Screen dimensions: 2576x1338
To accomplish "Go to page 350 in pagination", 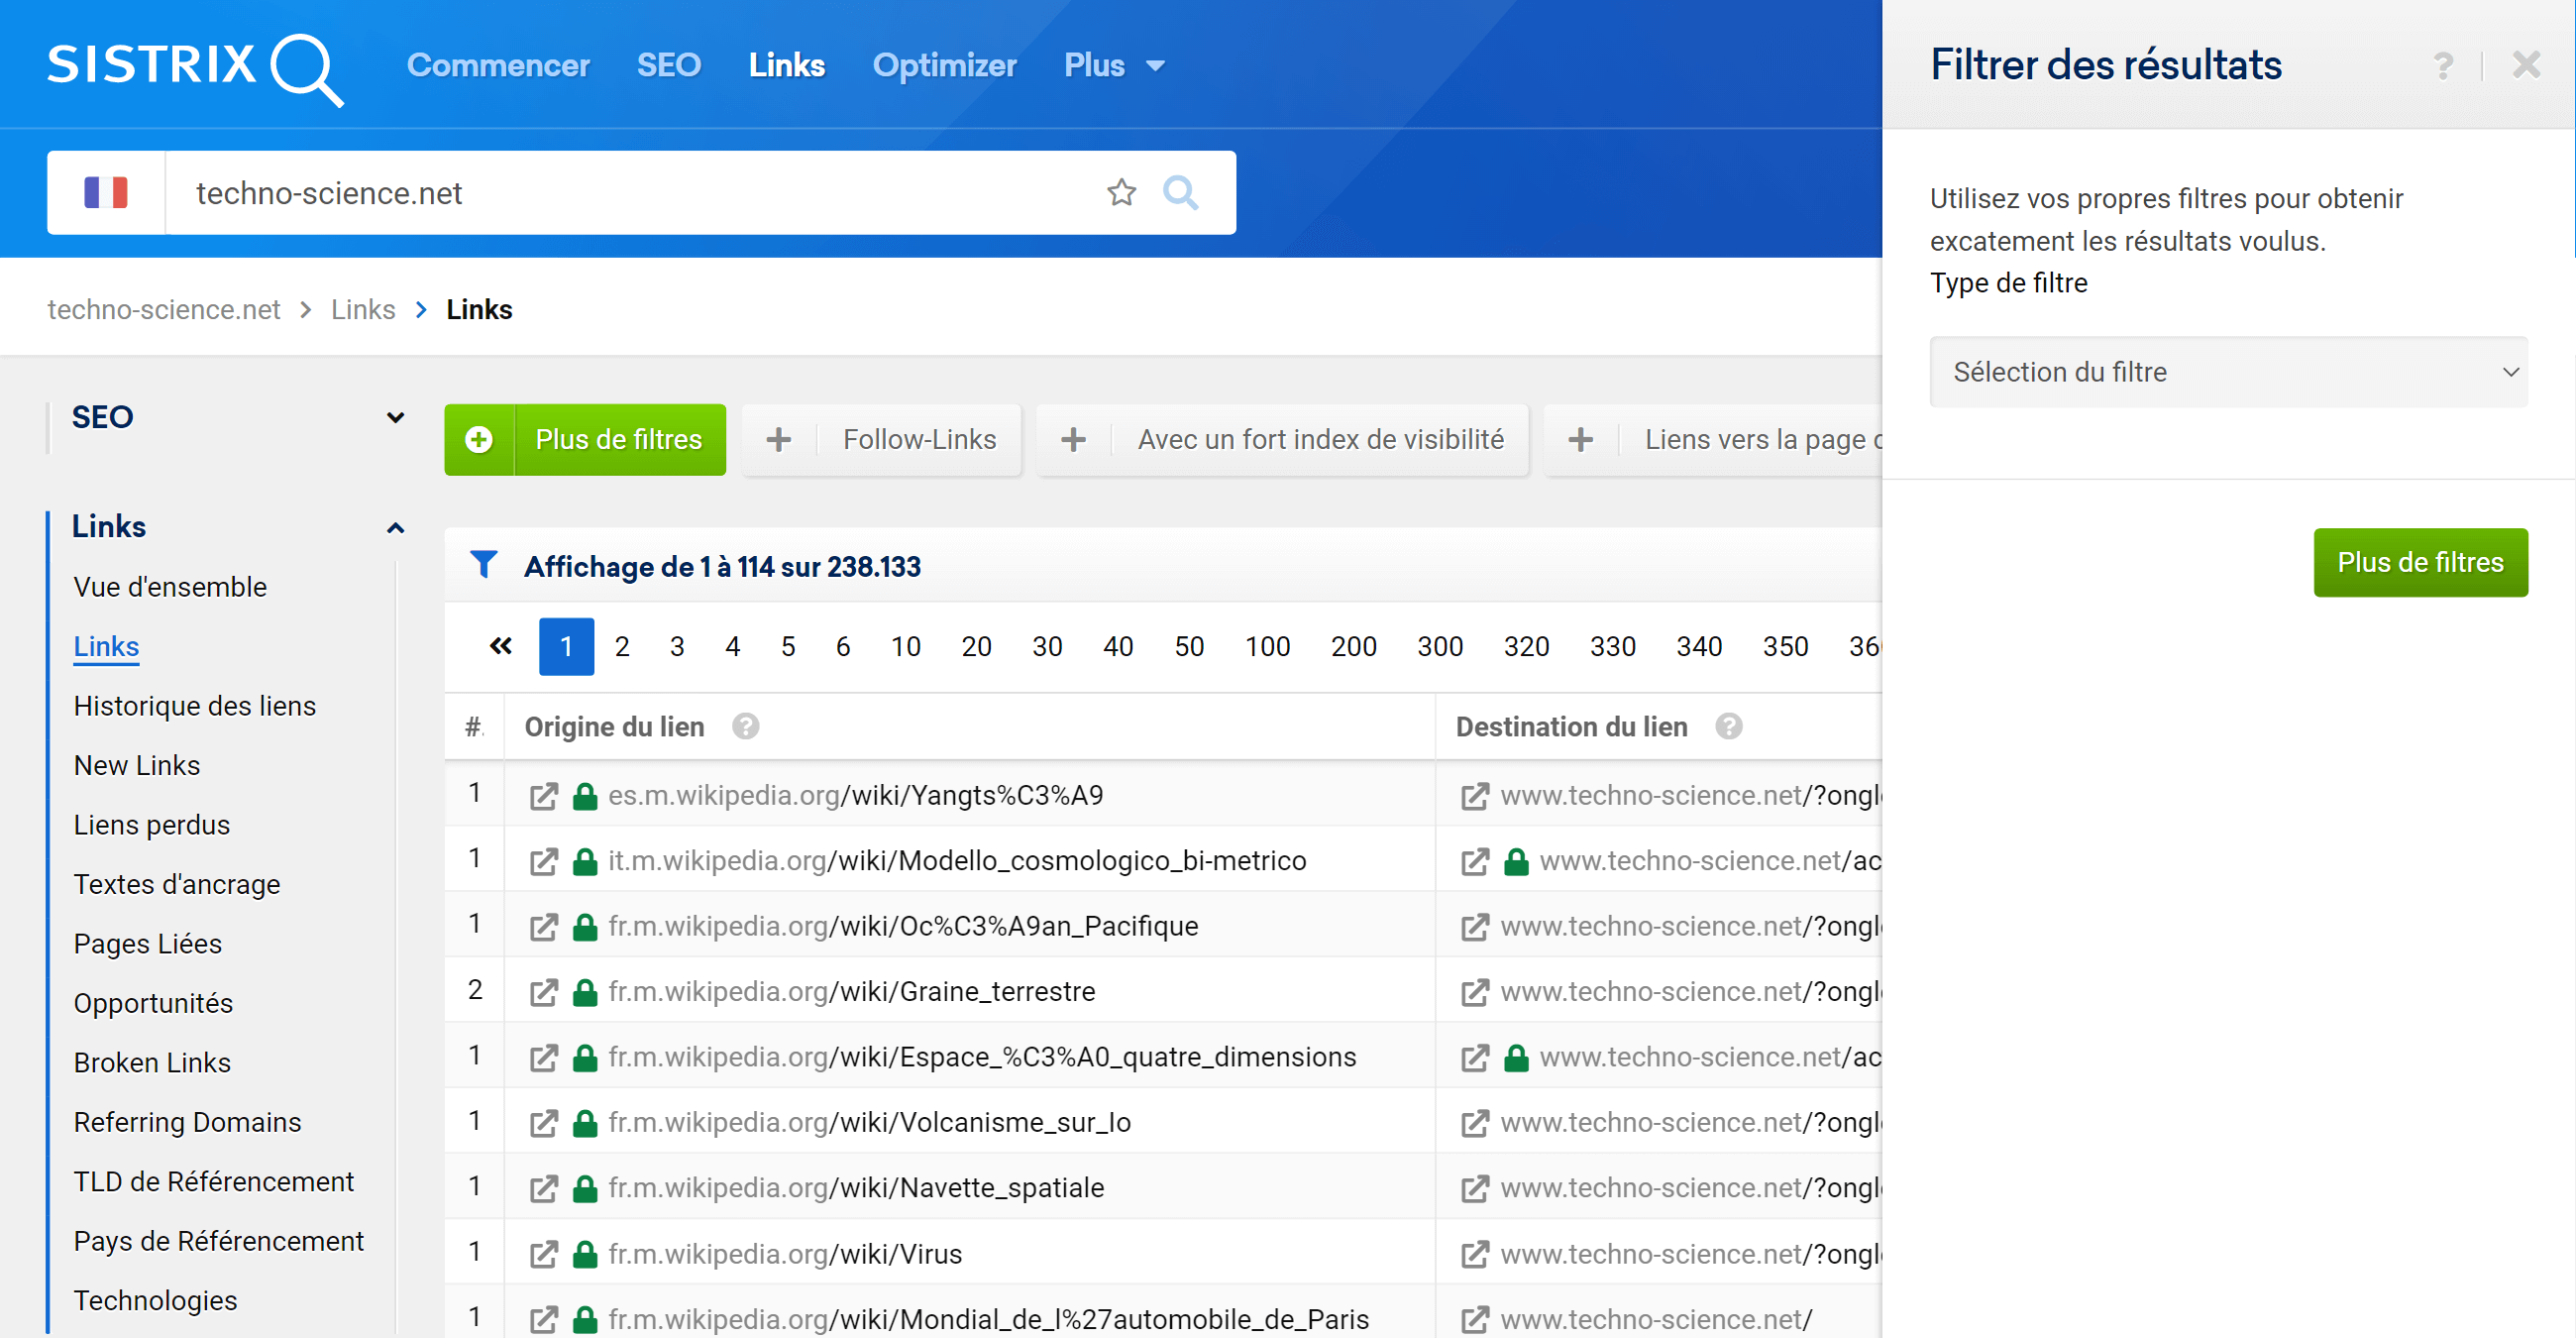I will [x=1785, y=646].
